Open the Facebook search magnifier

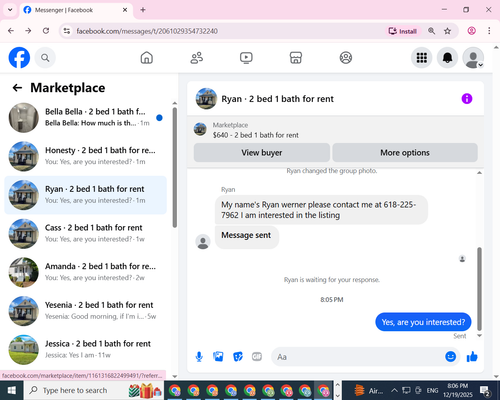point(45,58)
